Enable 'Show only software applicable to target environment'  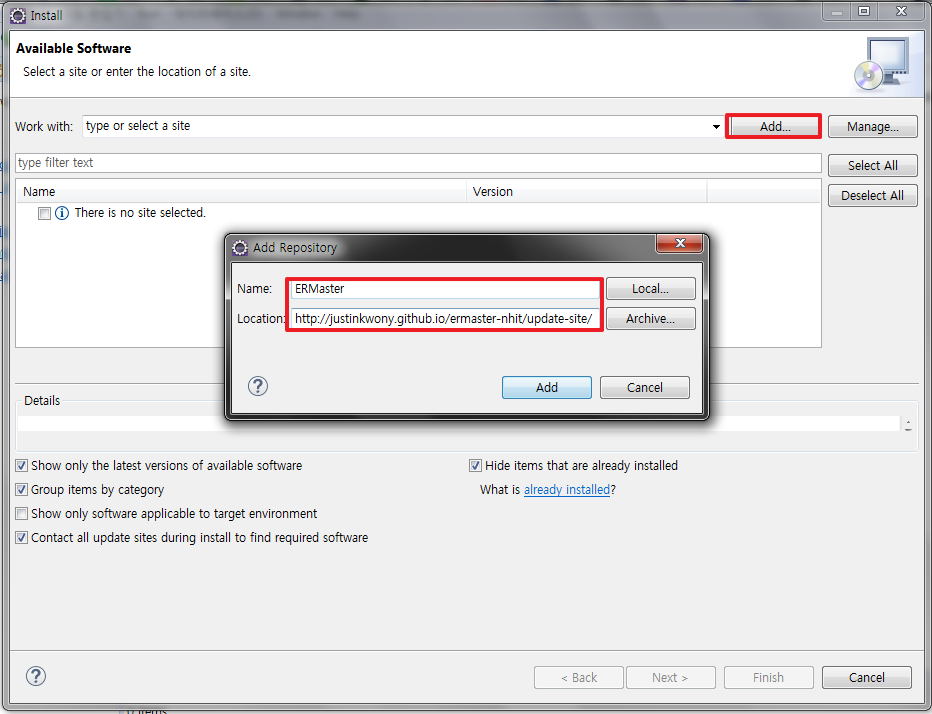(21, 513)
